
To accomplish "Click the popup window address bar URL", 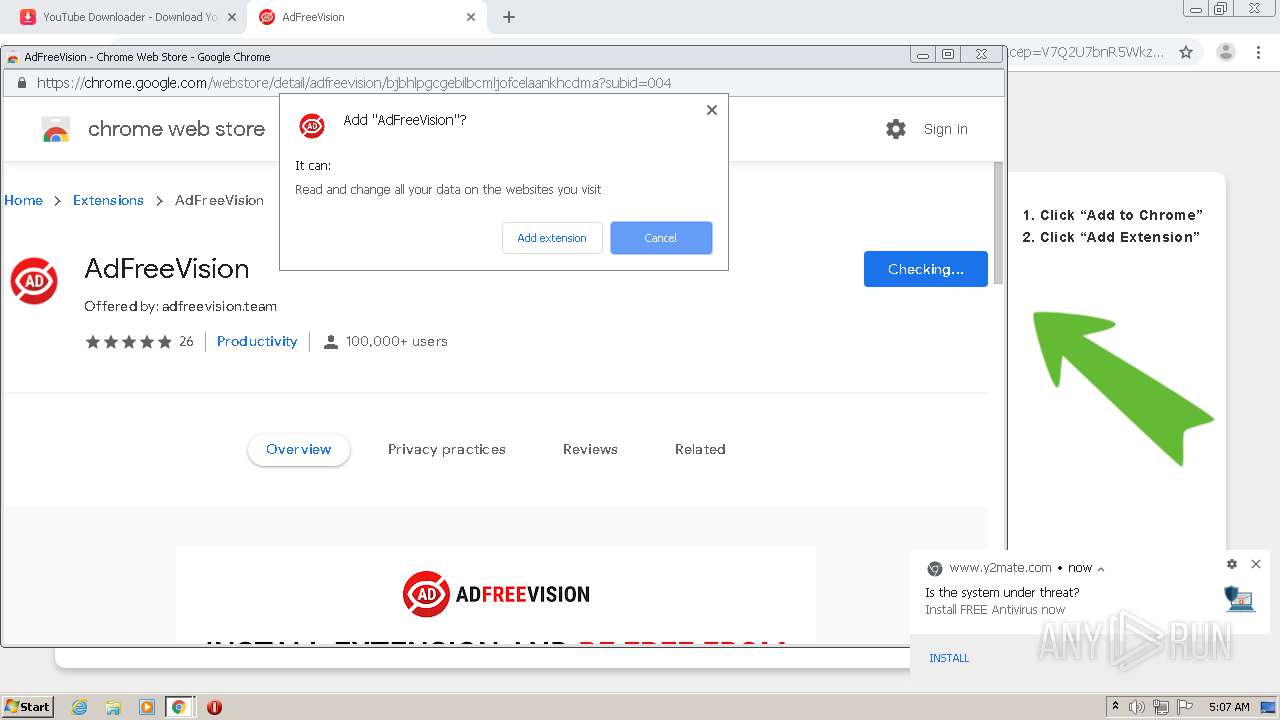I will coord(354,83).
